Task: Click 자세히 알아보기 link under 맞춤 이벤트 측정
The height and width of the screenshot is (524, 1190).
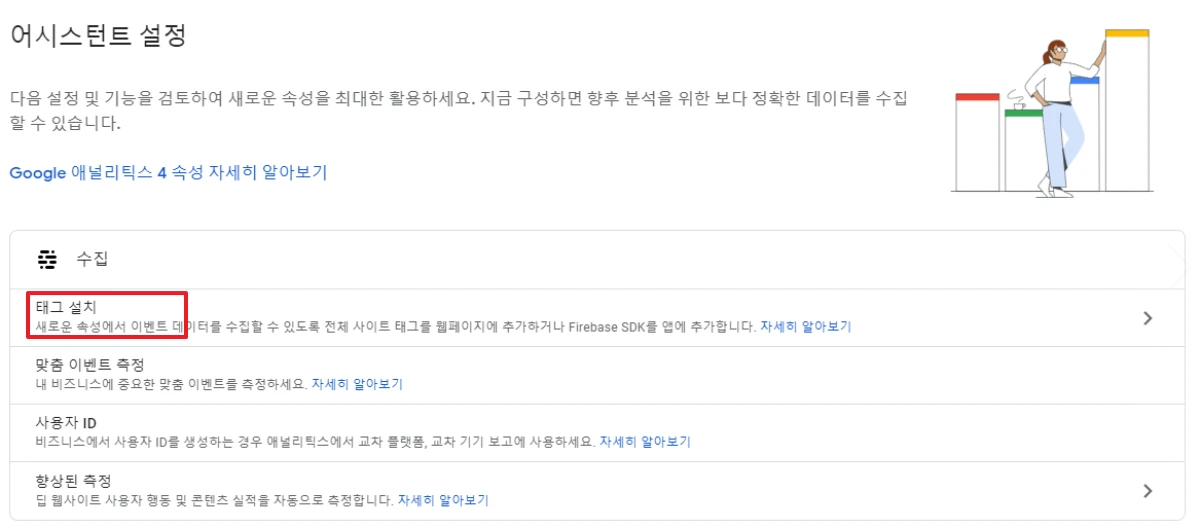Action: (x=357, y=384)
